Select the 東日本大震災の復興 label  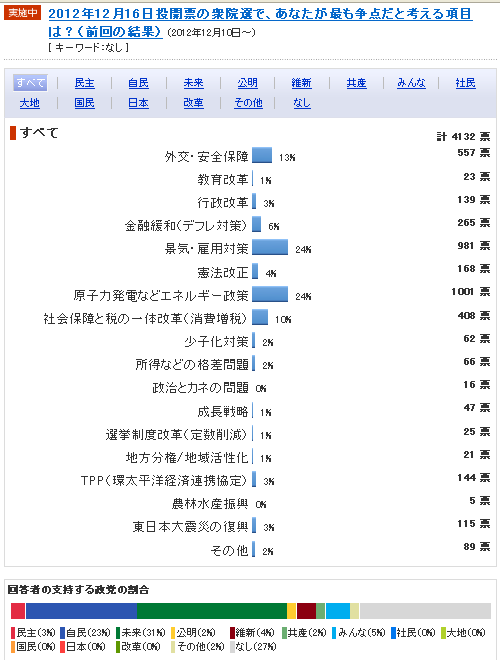[x=190, y=527]
